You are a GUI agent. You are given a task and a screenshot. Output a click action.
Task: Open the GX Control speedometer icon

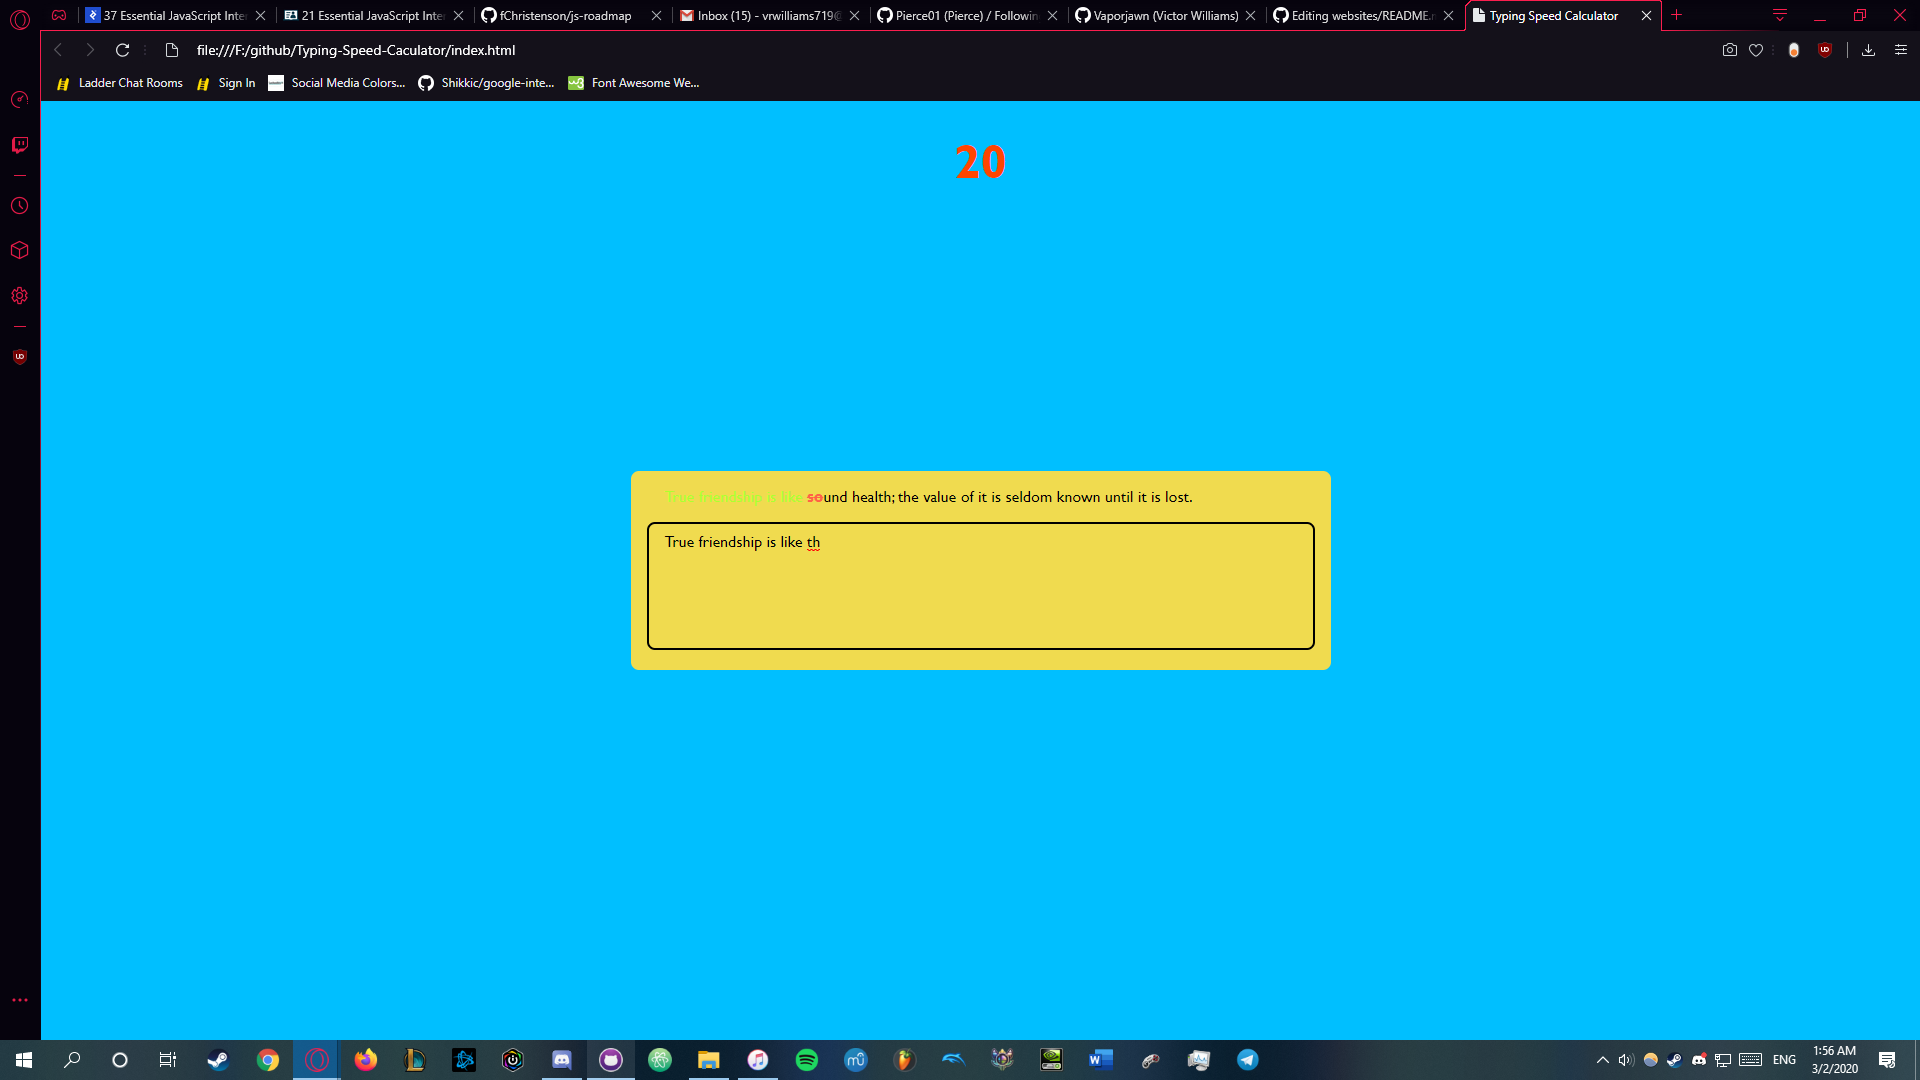(19, 99)
